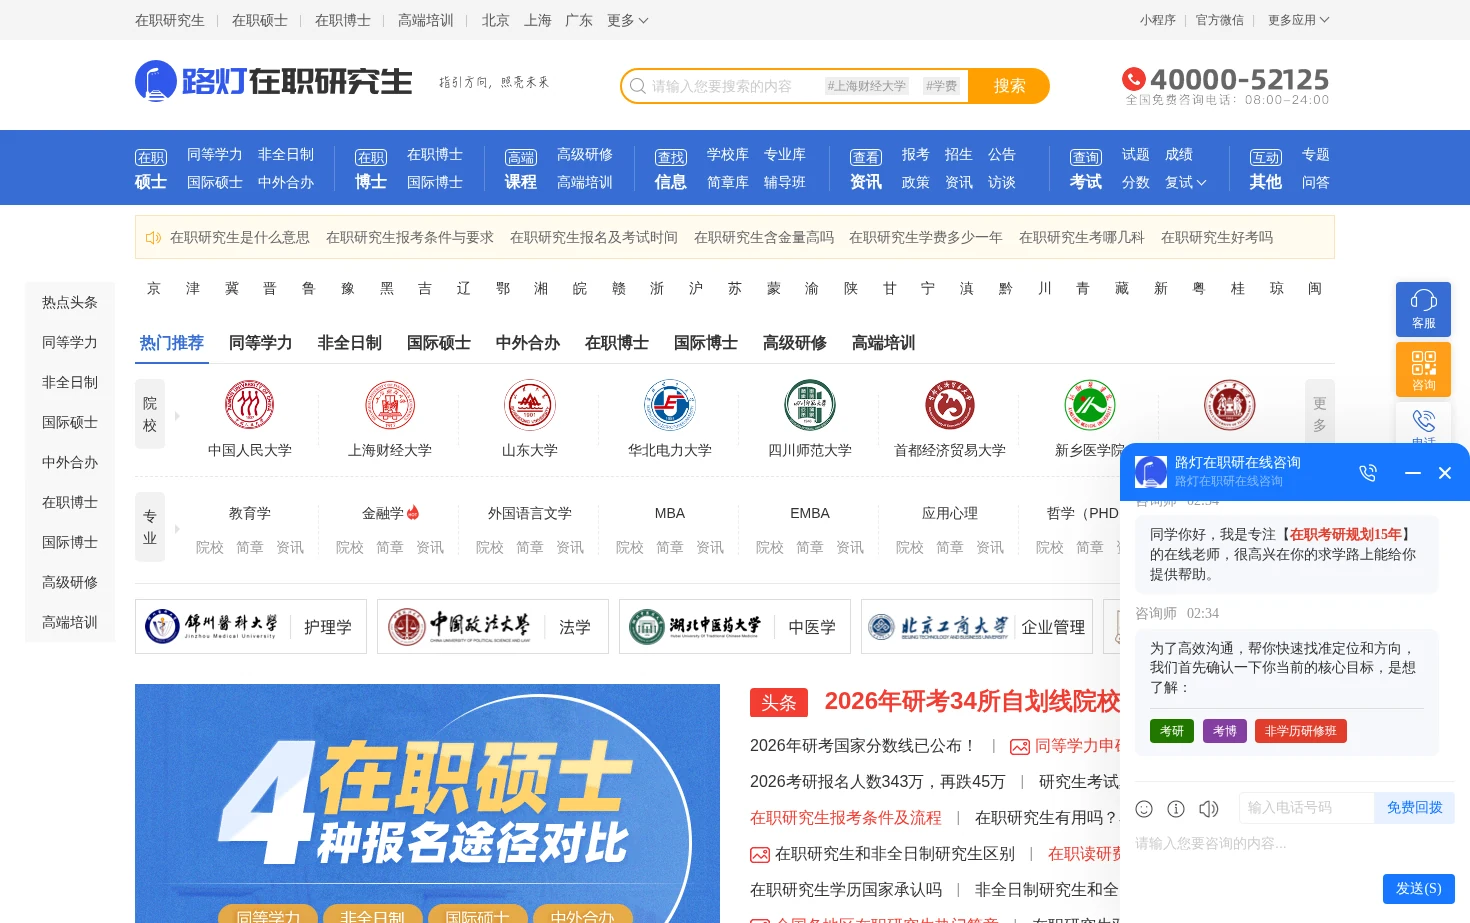Toggle the chat sound speaker icon
1470x923 pixels.
1209,808
